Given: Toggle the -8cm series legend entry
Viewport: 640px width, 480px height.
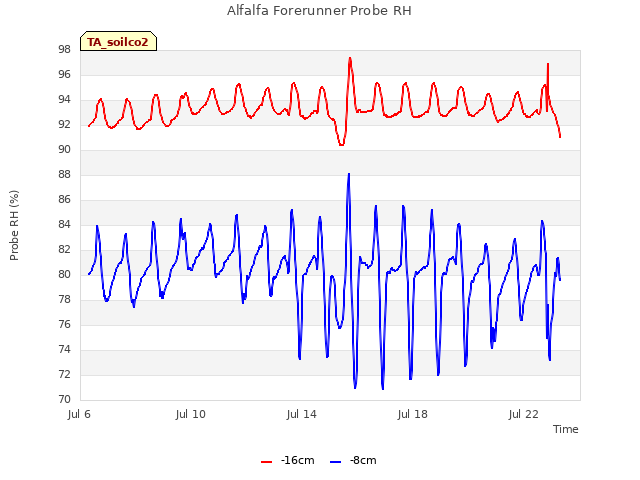Looking at the screenshot, I should 353,460.
